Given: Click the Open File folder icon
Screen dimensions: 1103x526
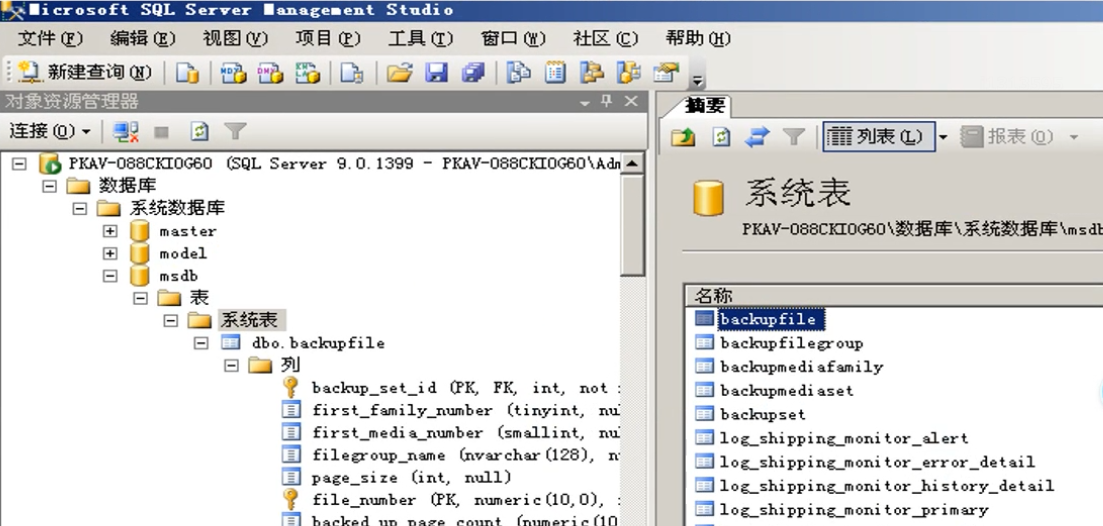Looking at the screenshot, I should tap(399, 72).
